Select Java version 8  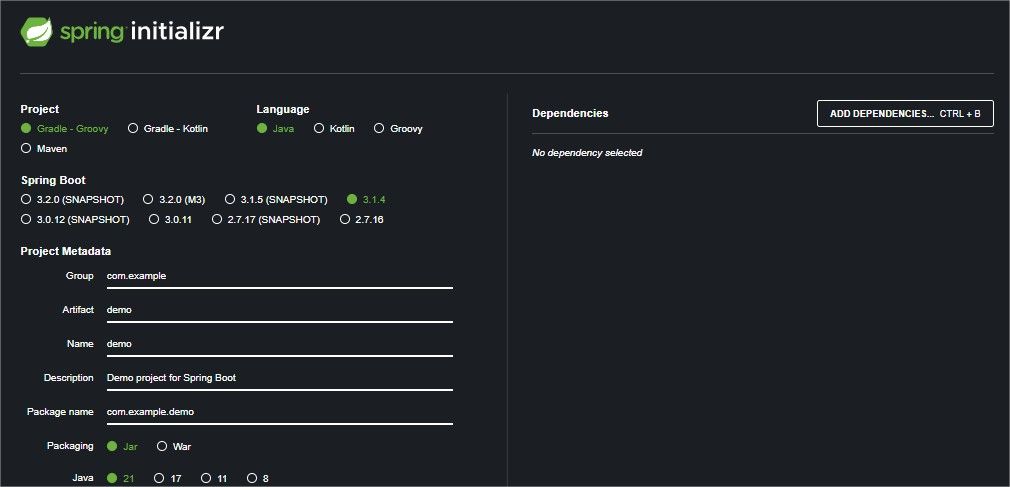point(258,478)
